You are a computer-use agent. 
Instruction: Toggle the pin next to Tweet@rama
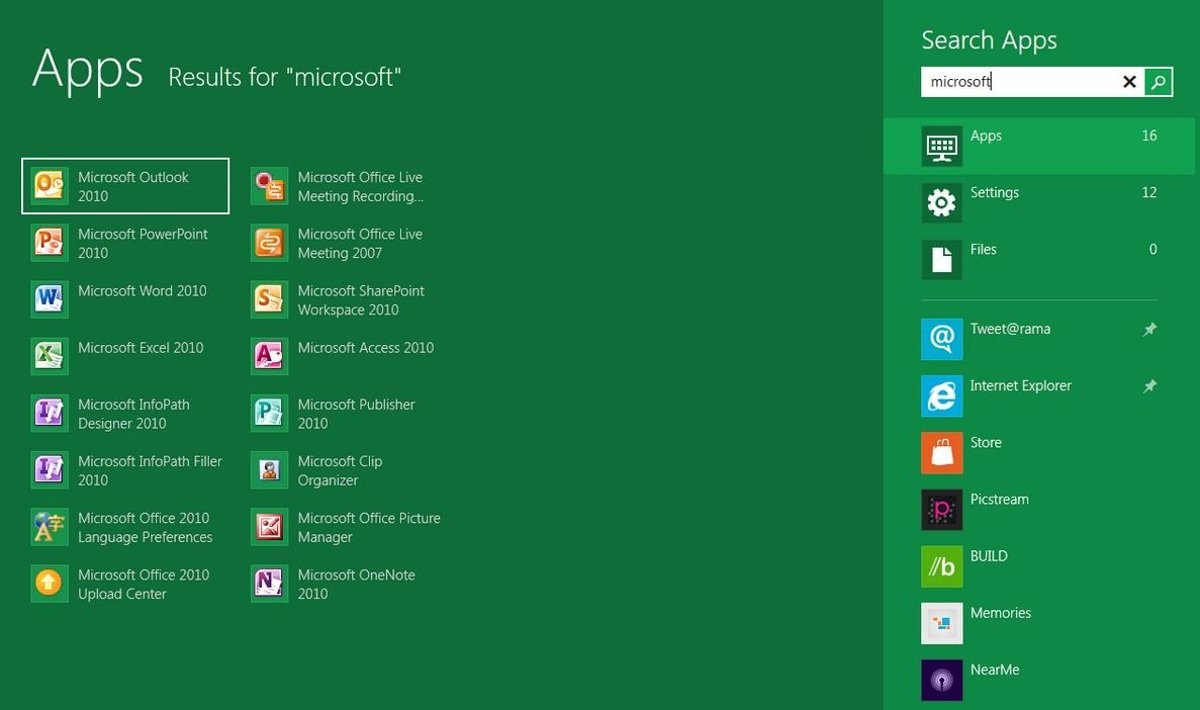(1150, 329)
